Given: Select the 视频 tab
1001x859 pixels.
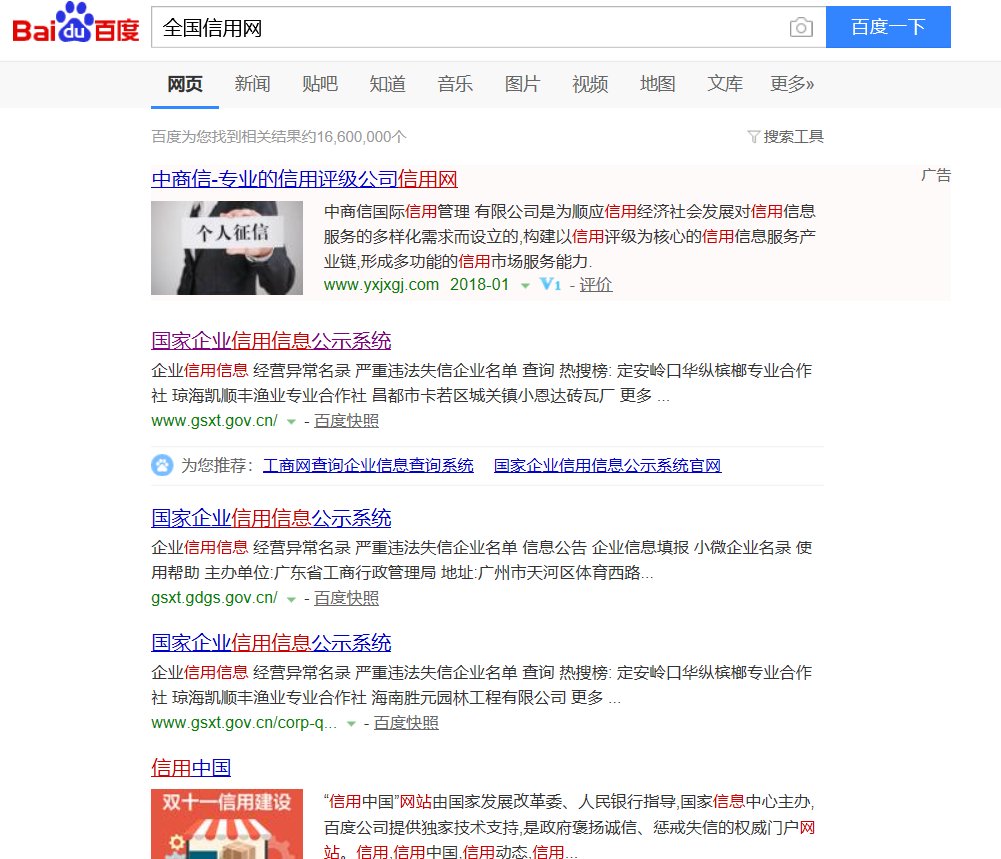Looking at the screenshot, I should [590, 85].
